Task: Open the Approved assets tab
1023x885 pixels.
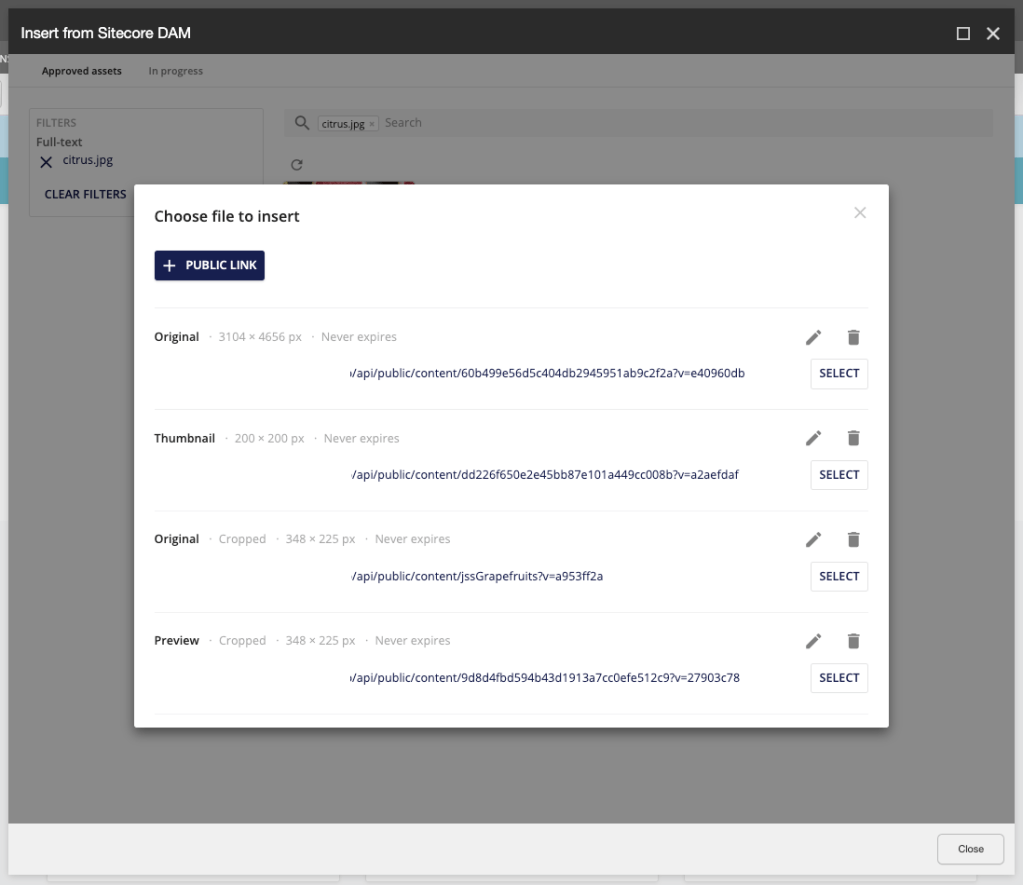Action: [82, 71]
